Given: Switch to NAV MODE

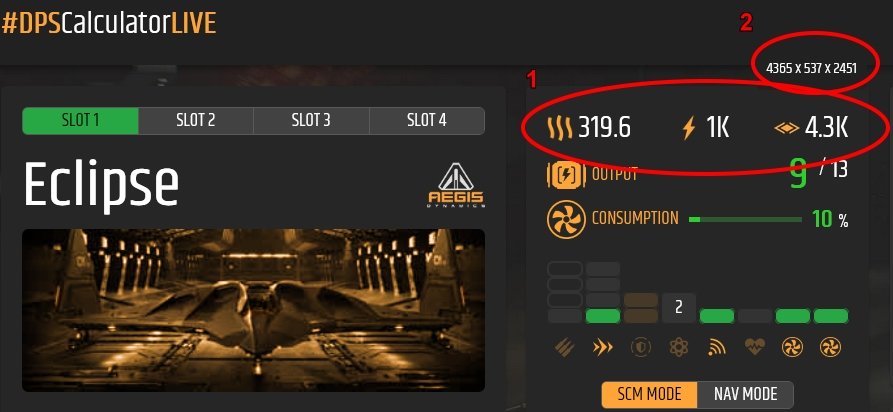Looking at the screenshot, I should 745,394.
